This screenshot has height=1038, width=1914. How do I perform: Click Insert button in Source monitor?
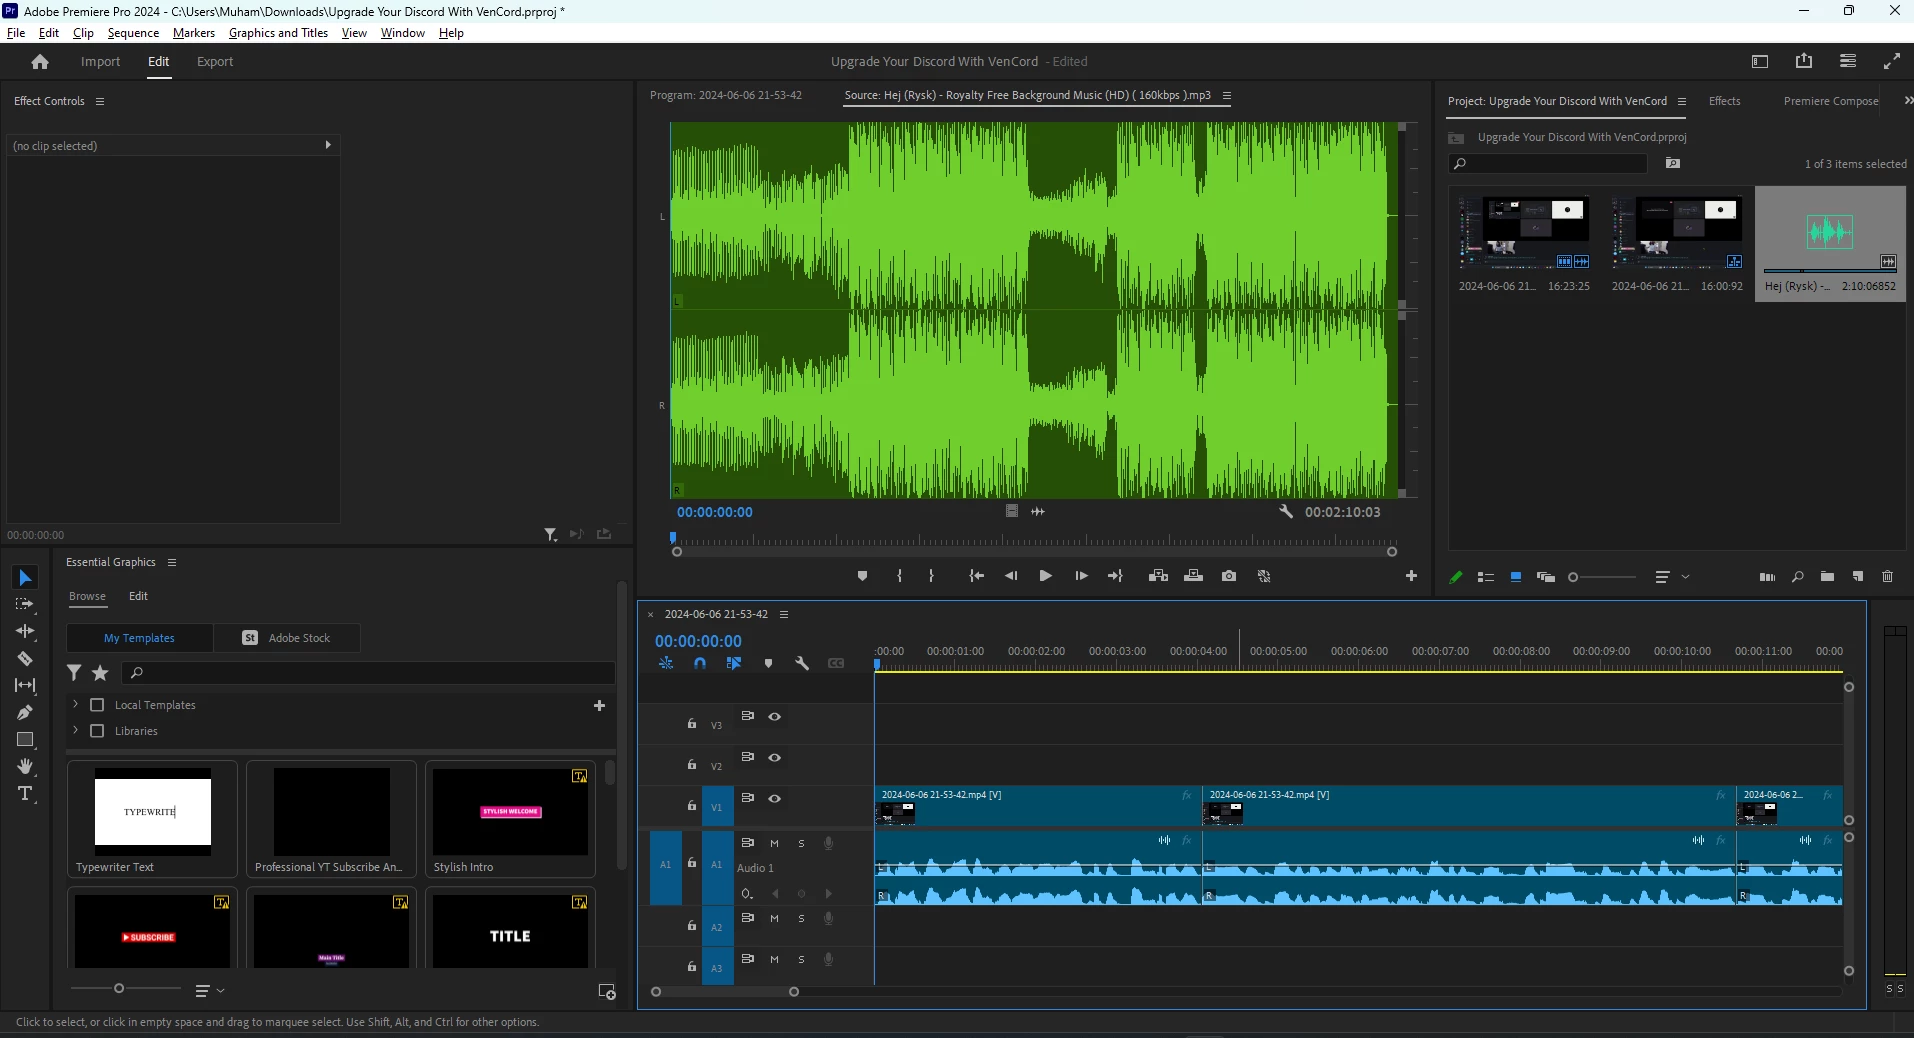1158,576
